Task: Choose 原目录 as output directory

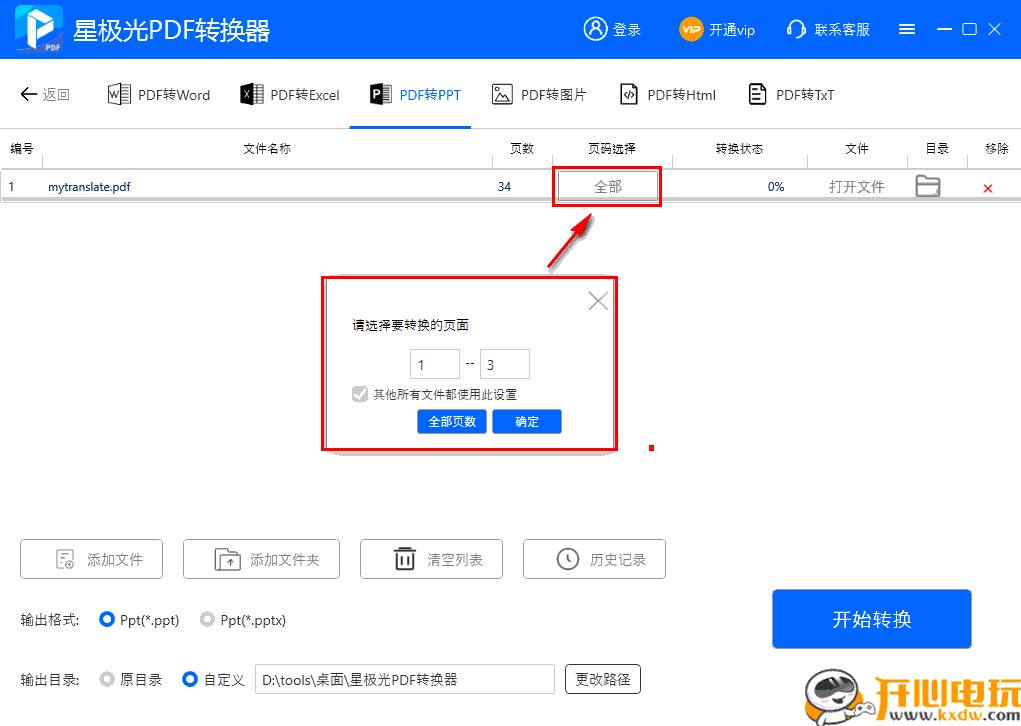Action: 106,679
